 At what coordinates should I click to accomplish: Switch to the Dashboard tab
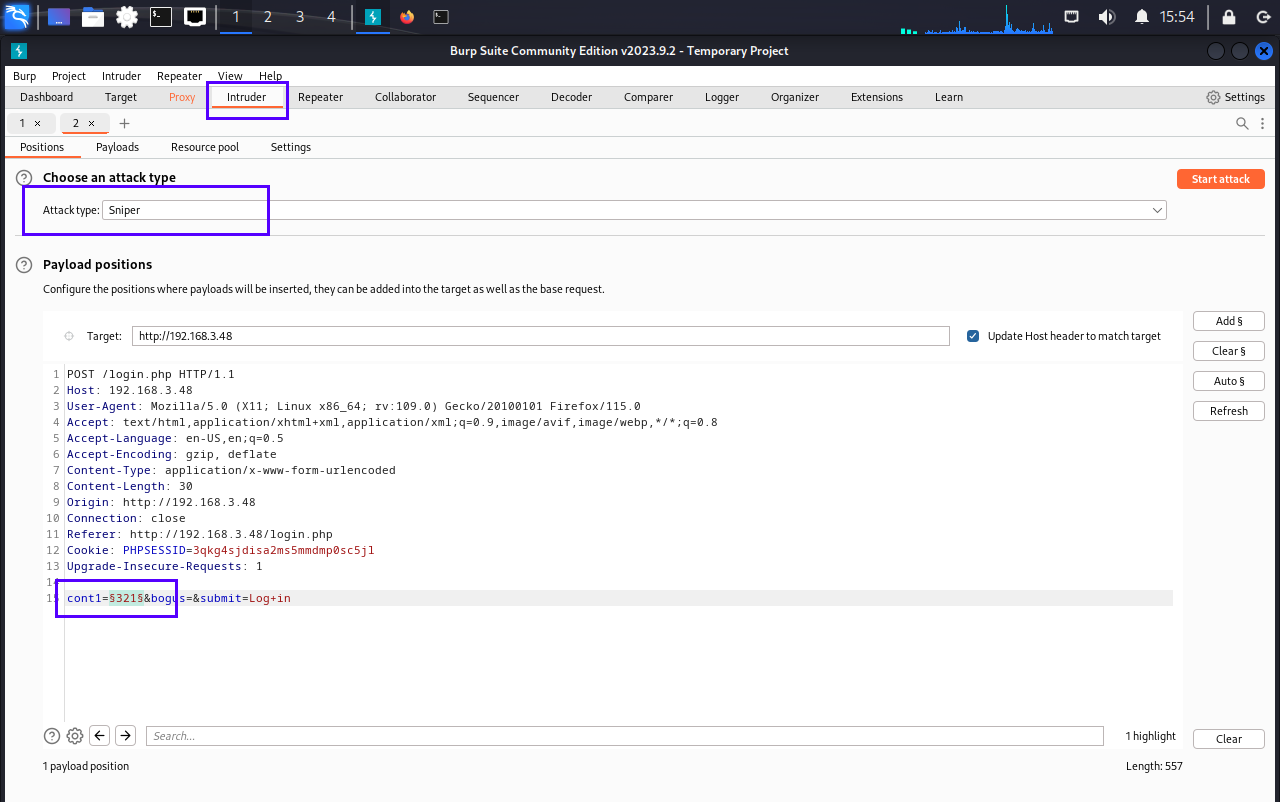47,97
